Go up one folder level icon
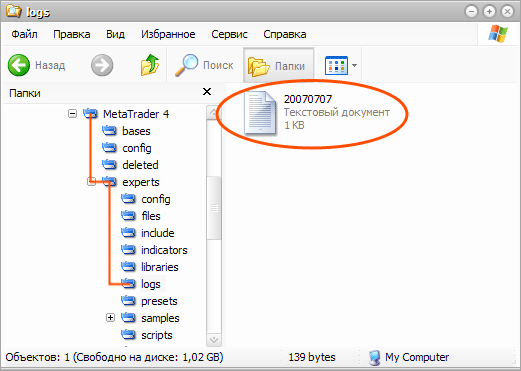This screenshot has width=521, height=371. point(150,65)
